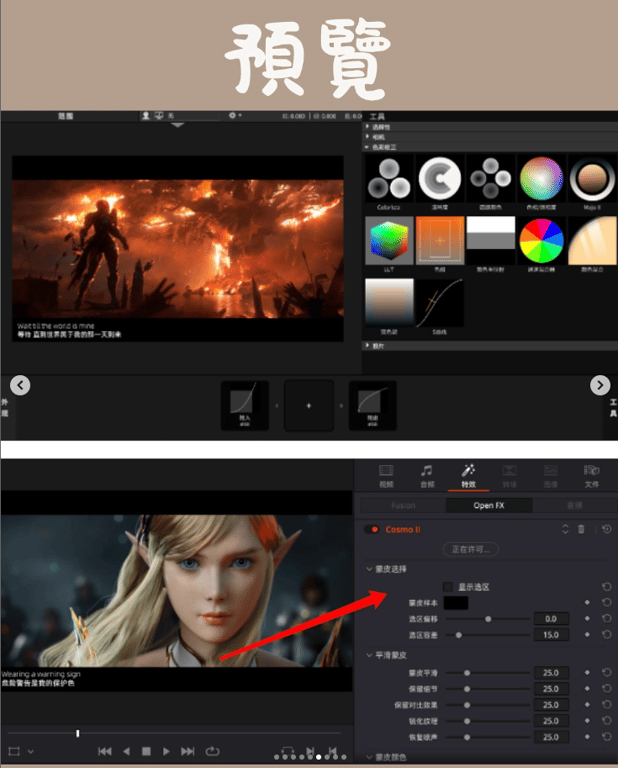618x768 pixels.
Task: Collapse the 色彩校正 tools category
Action: tap(367, 147)
